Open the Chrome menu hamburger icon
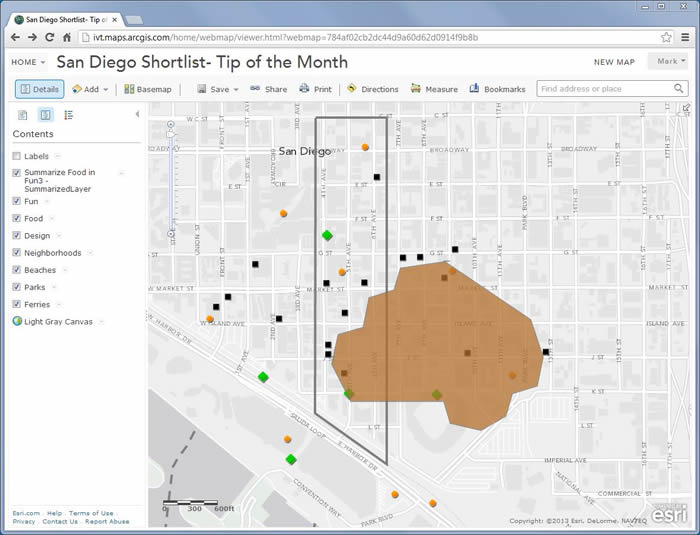Screen dimensions: 700x535 685,38
